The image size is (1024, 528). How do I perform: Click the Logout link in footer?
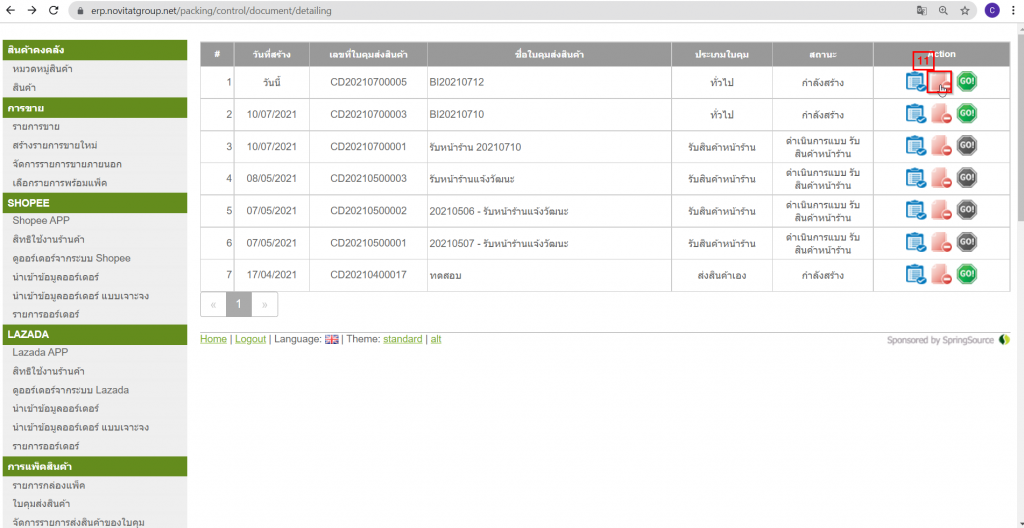pos(250,339)
